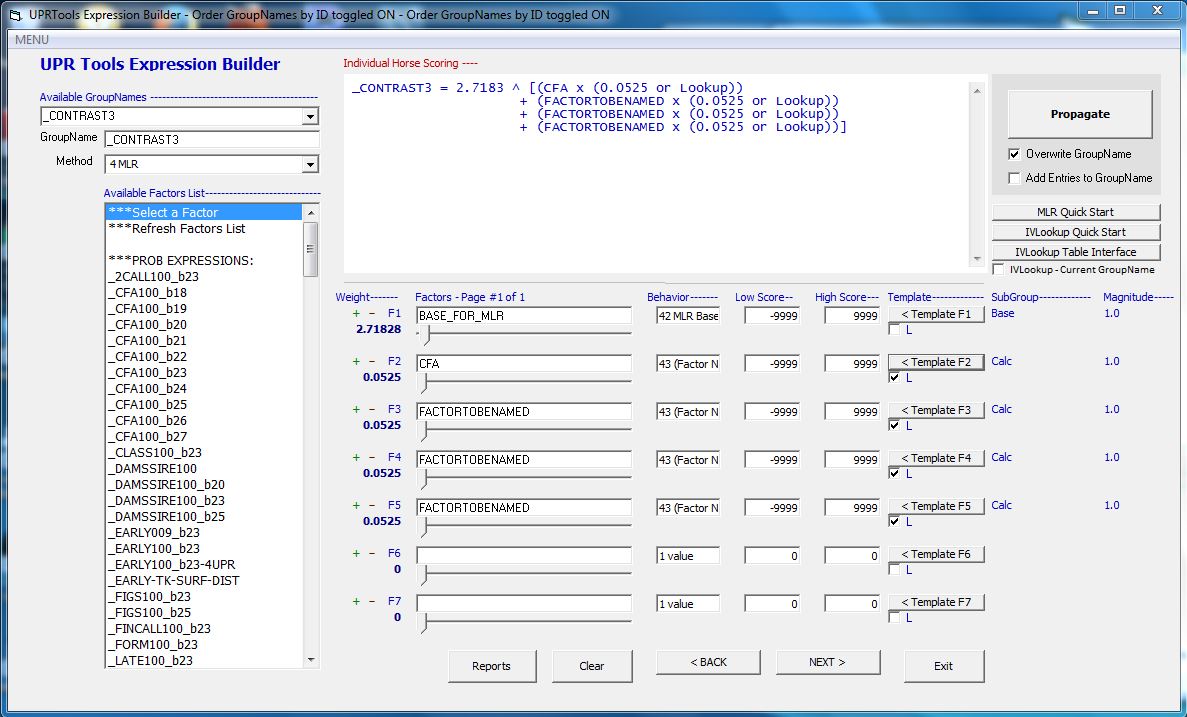Click the F6 weight slider handle
Screen dimensions: 1187x717
point(425,575)
